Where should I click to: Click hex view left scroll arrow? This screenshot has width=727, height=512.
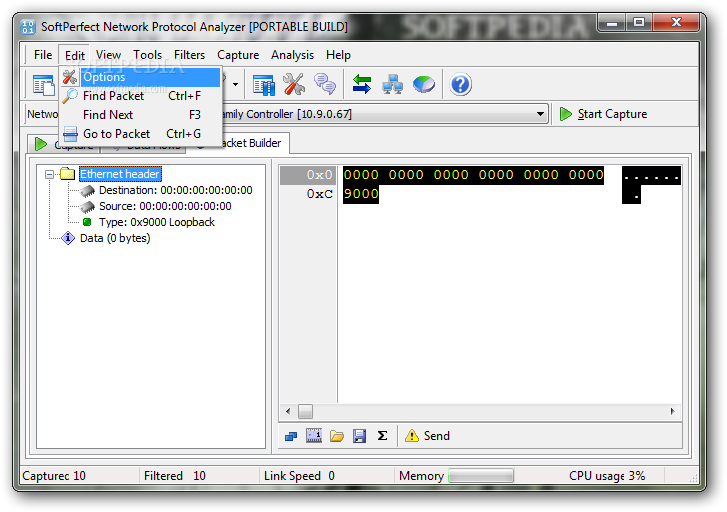coord(288,411)
